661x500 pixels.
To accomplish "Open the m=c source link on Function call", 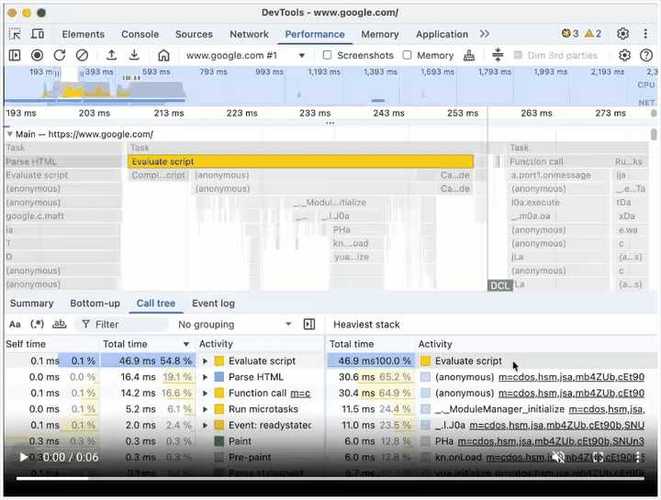I will point(301,393).
